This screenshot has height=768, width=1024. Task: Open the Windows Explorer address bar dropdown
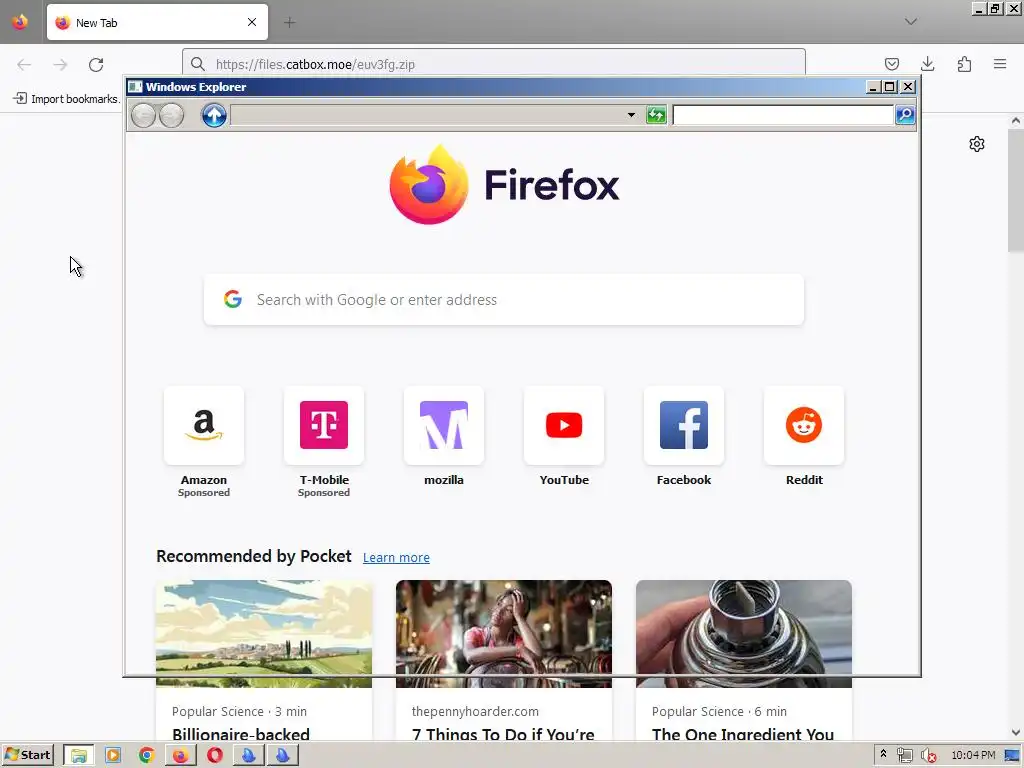[x=631, y=115]
